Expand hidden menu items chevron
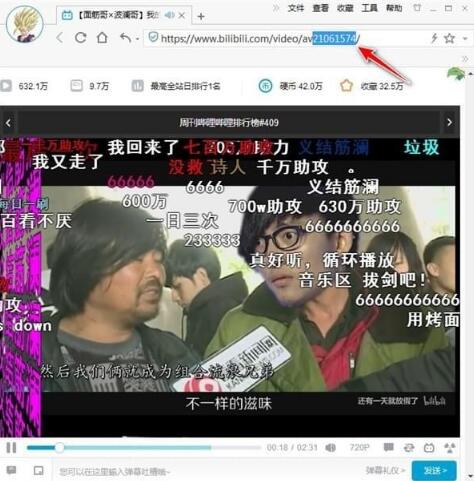474x481 pixels. point(276,8)
